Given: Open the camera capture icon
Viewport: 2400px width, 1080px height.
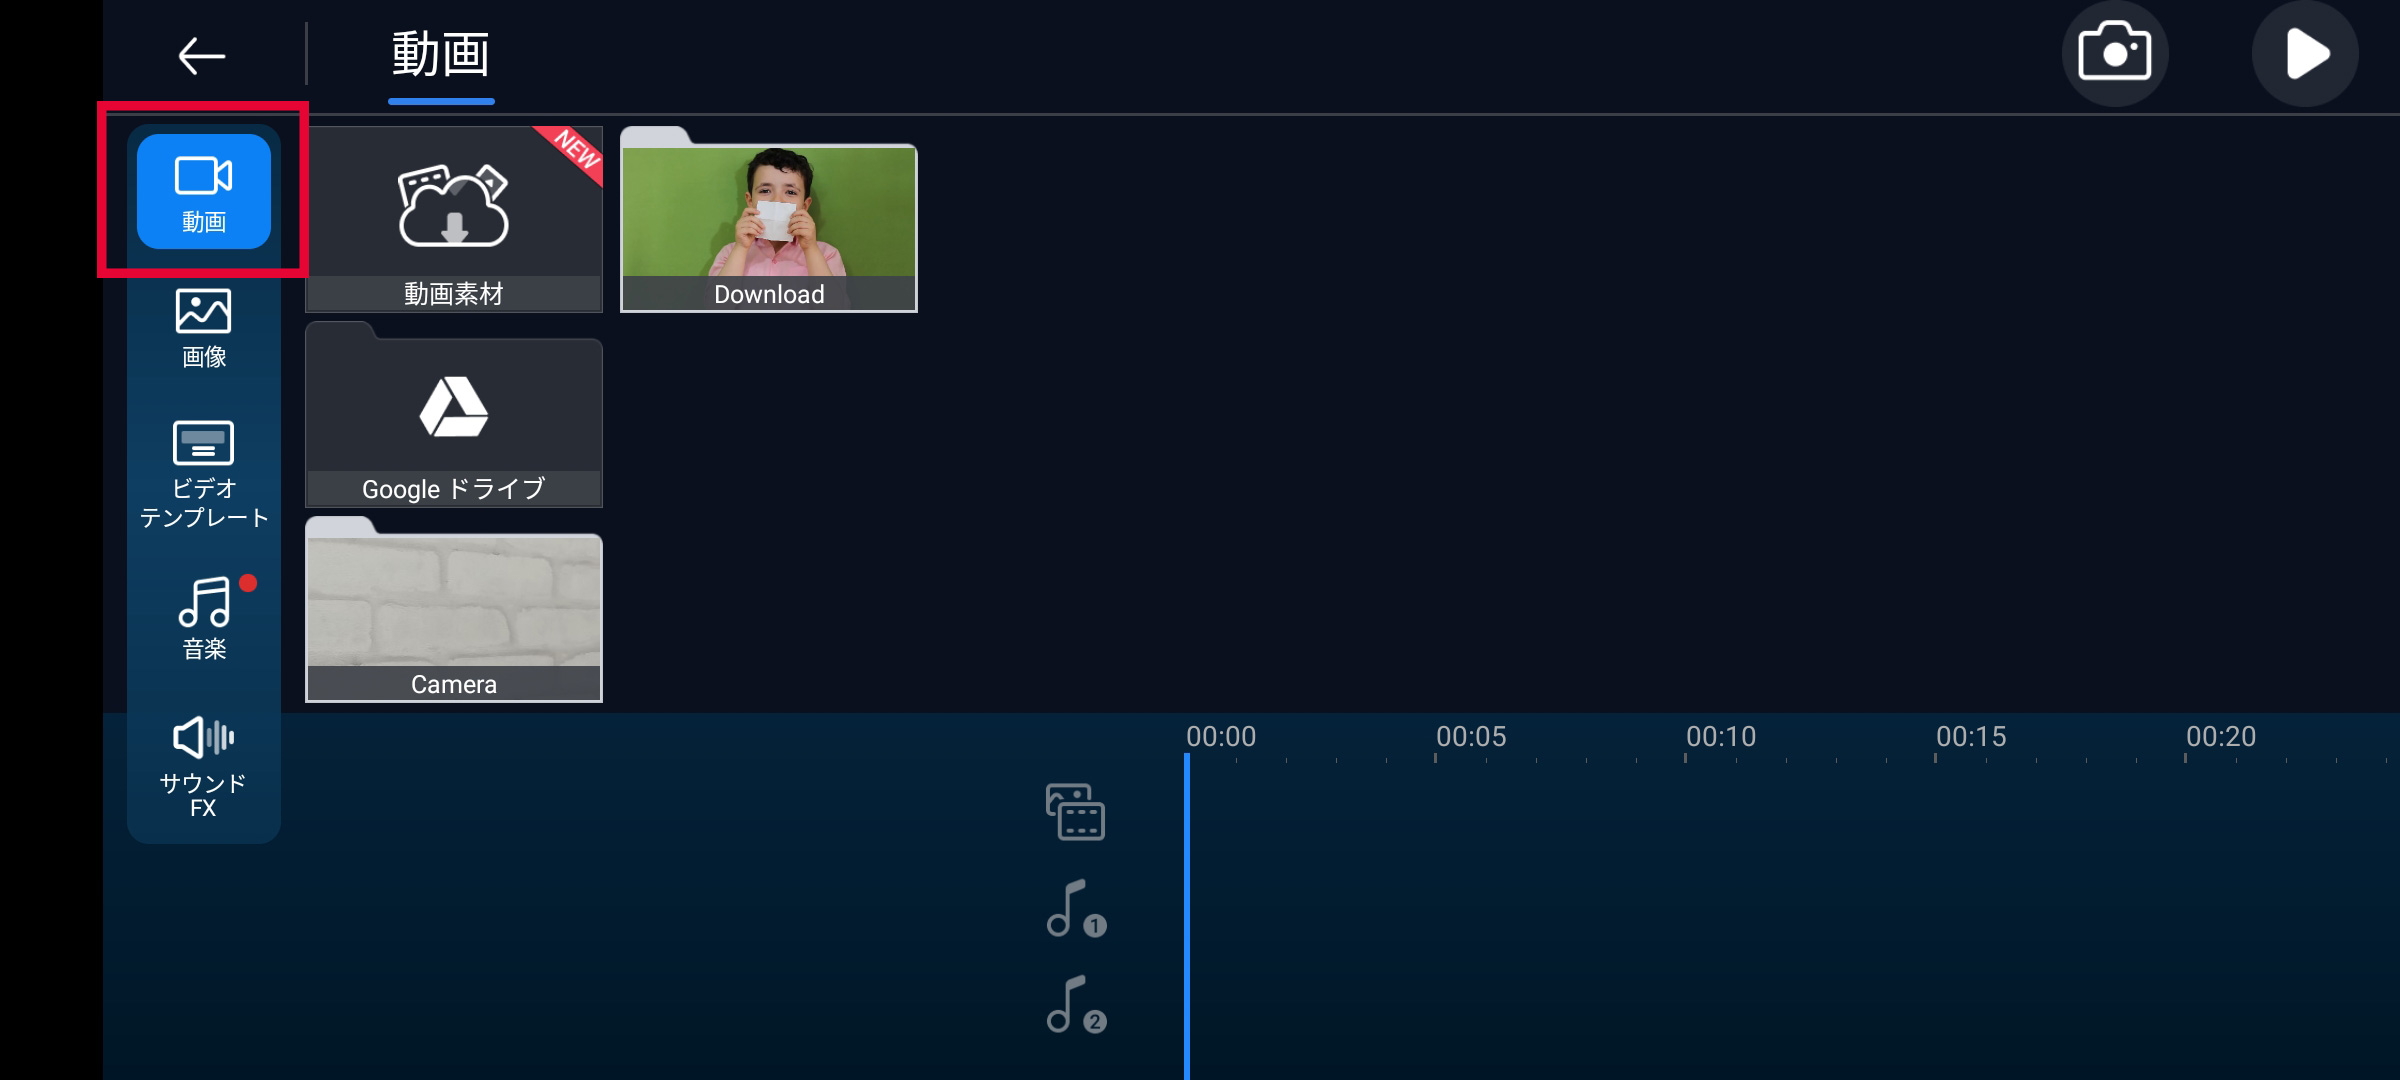Looking at the screenshot, I should tap(2114, 53).
